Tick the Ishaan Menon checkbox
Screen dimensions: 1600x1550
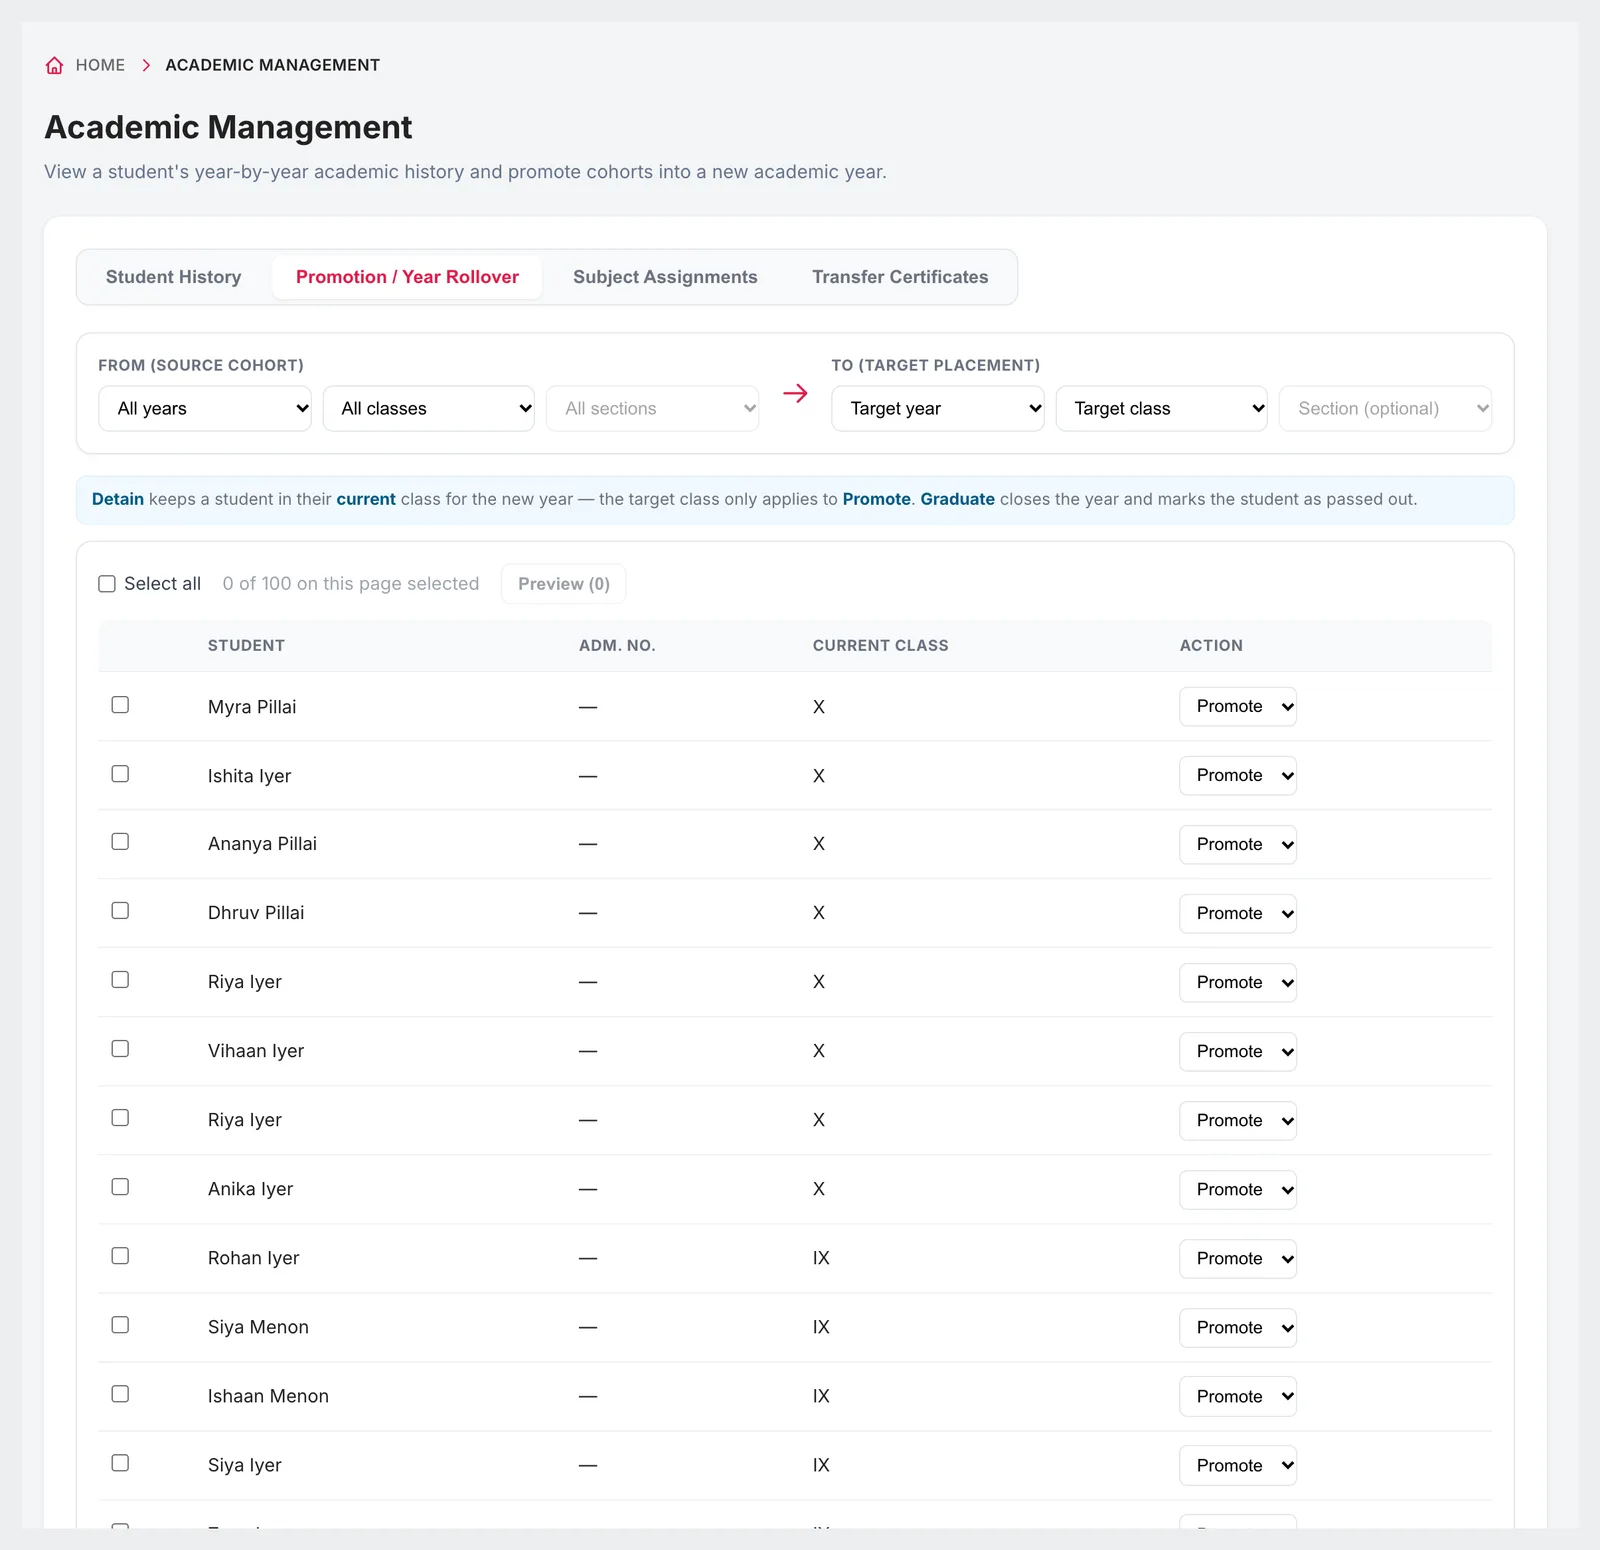(120, 1394)
